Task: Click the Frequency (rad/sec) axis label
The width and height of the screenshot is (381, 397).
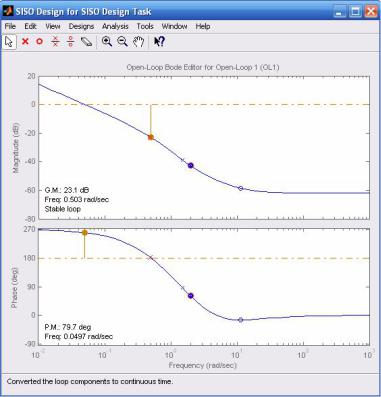Action: [203, 365]
